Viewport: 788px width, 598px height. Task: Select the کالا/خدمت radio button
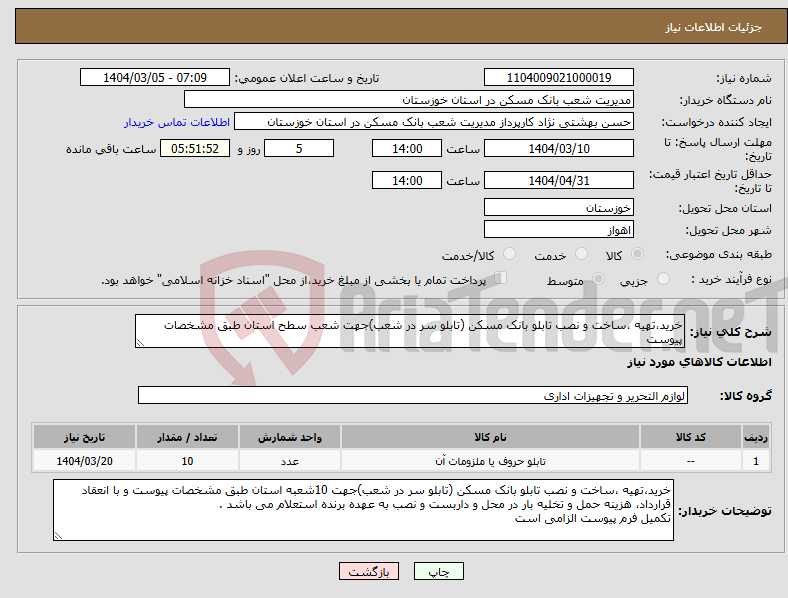510,254
